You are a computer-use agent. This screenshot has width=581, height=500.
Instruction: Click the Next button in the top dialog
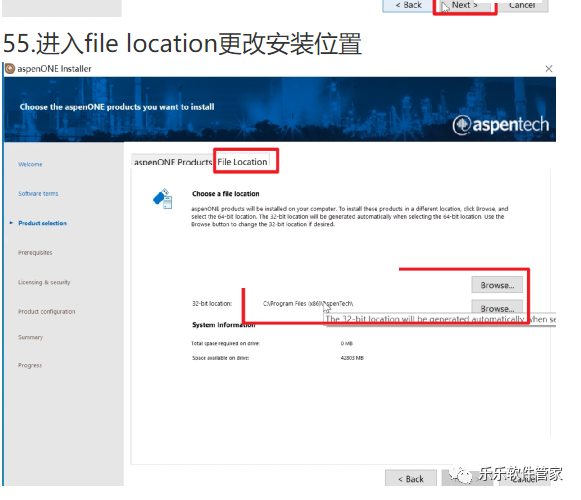click(464, 6)
